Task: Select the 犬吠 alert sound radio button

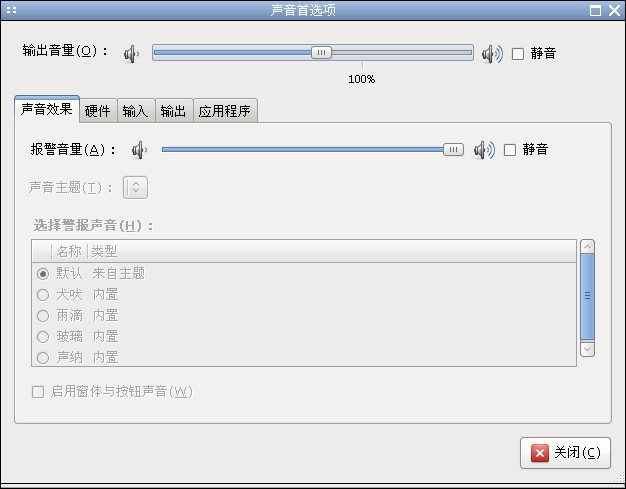Action: pos(43,295)
